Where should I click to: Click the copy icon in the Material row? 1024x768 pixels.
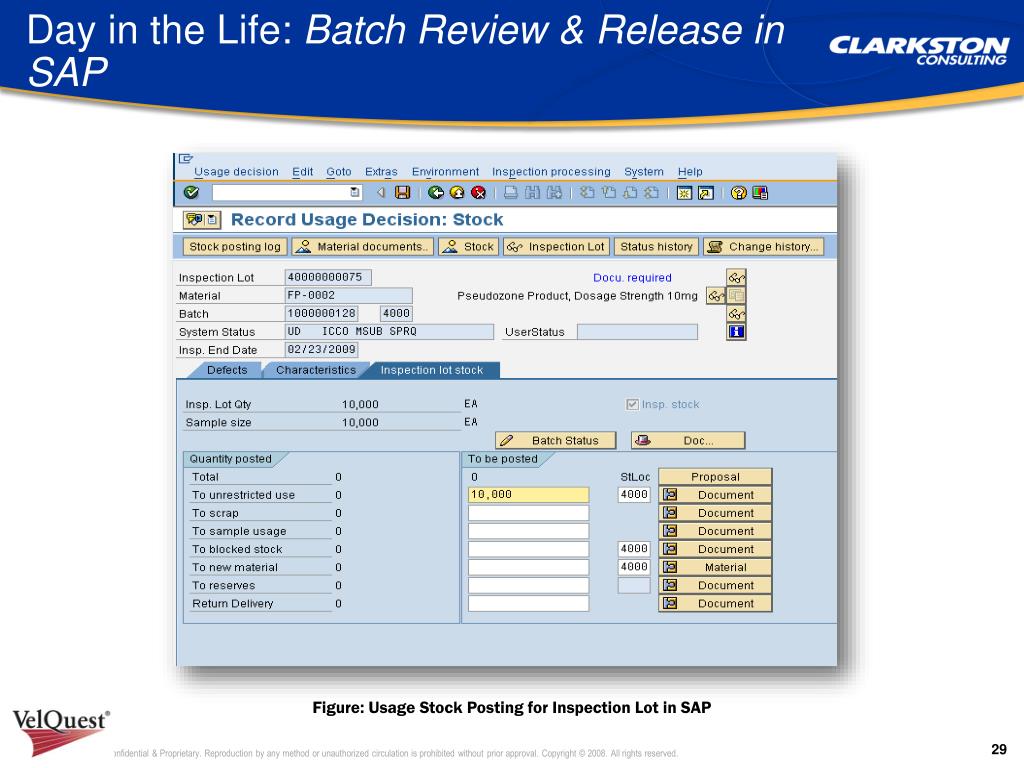736,296
